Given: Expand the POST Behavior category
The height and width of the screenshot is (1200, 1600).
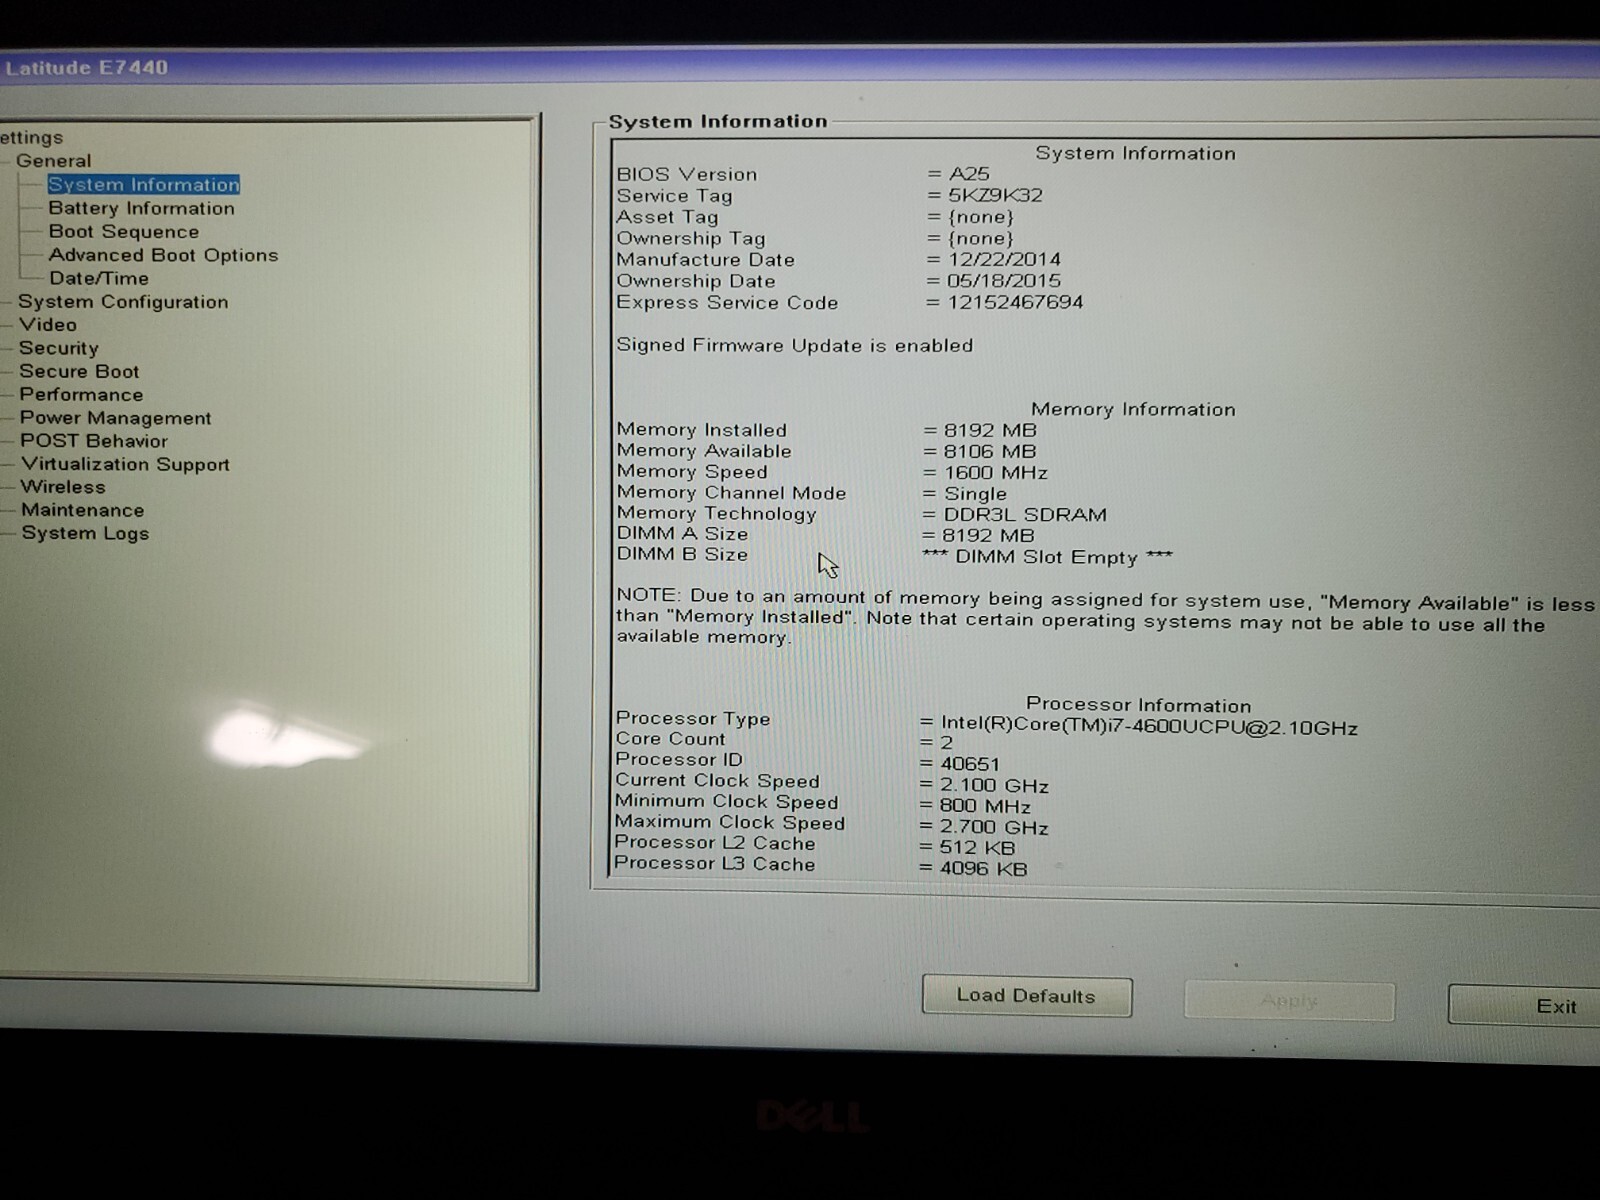Looking at the screenshot, I should 94,441.
